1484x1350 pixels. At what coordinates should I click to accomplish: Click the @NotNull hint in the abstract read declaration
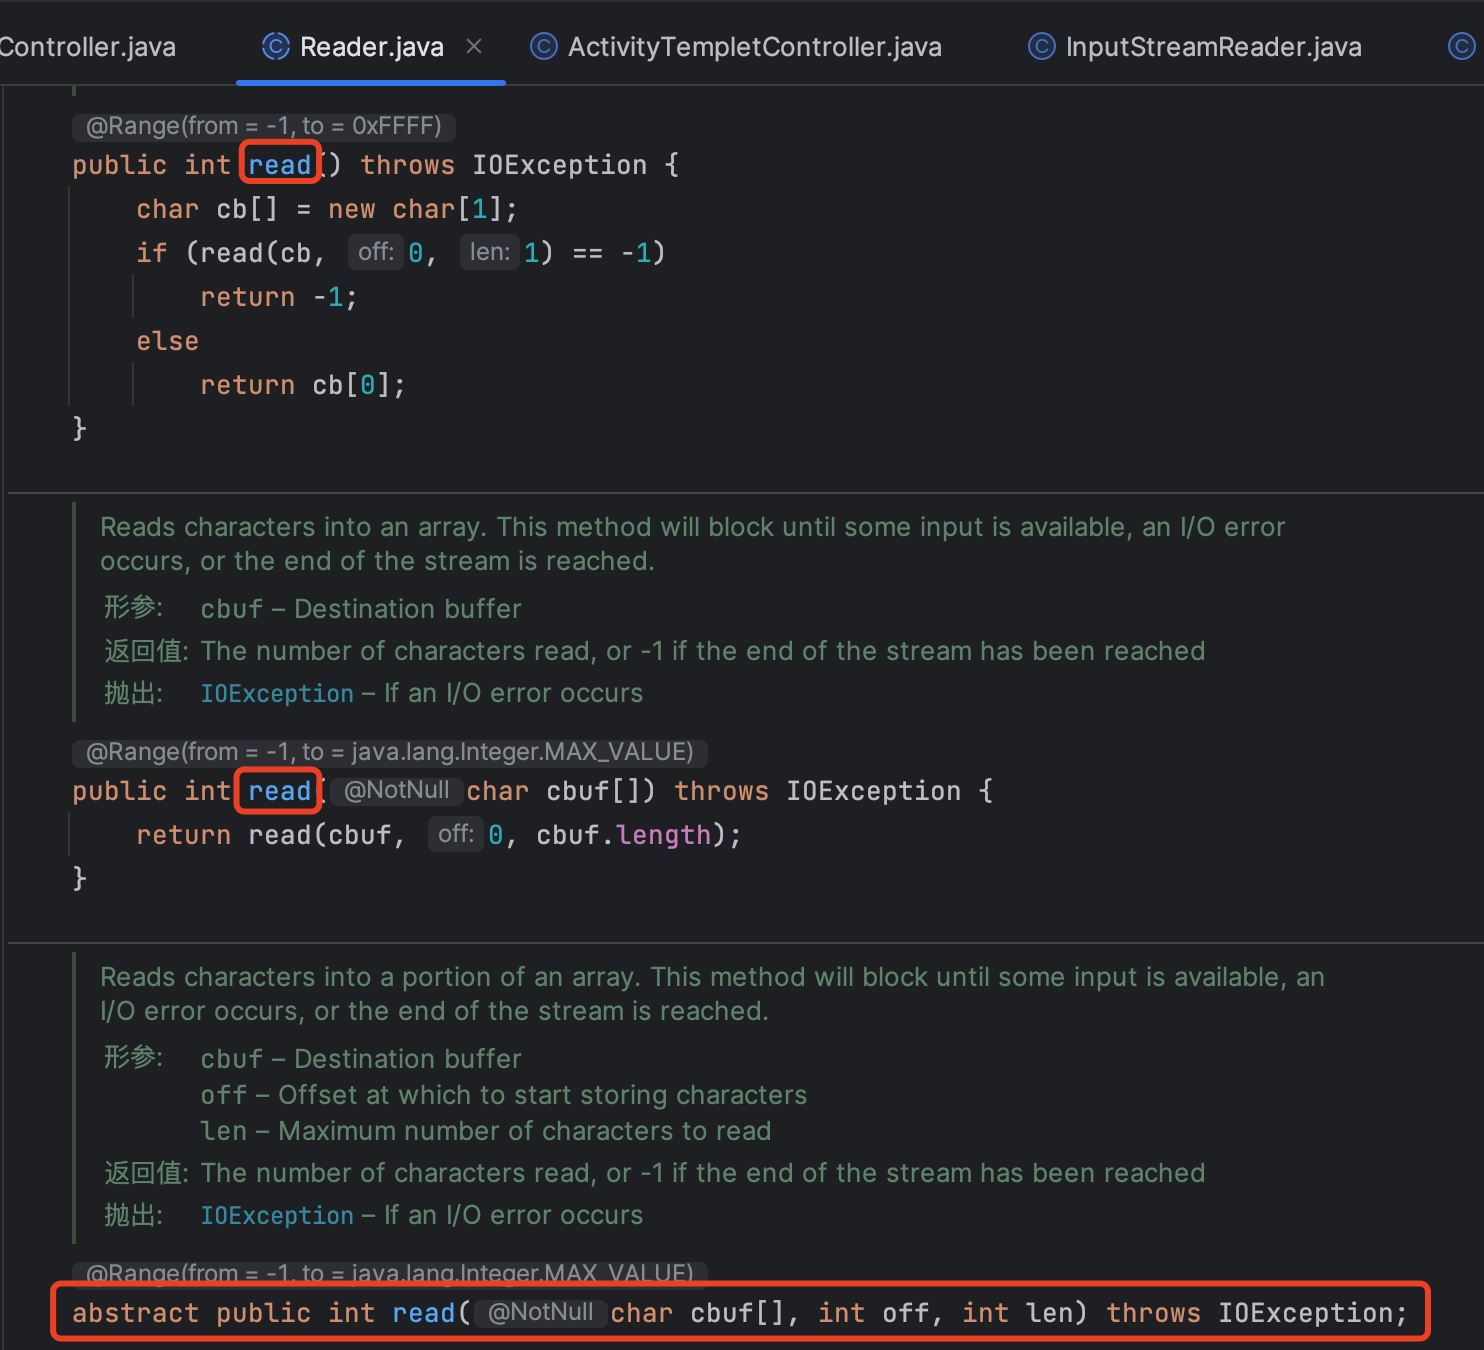540,1313
